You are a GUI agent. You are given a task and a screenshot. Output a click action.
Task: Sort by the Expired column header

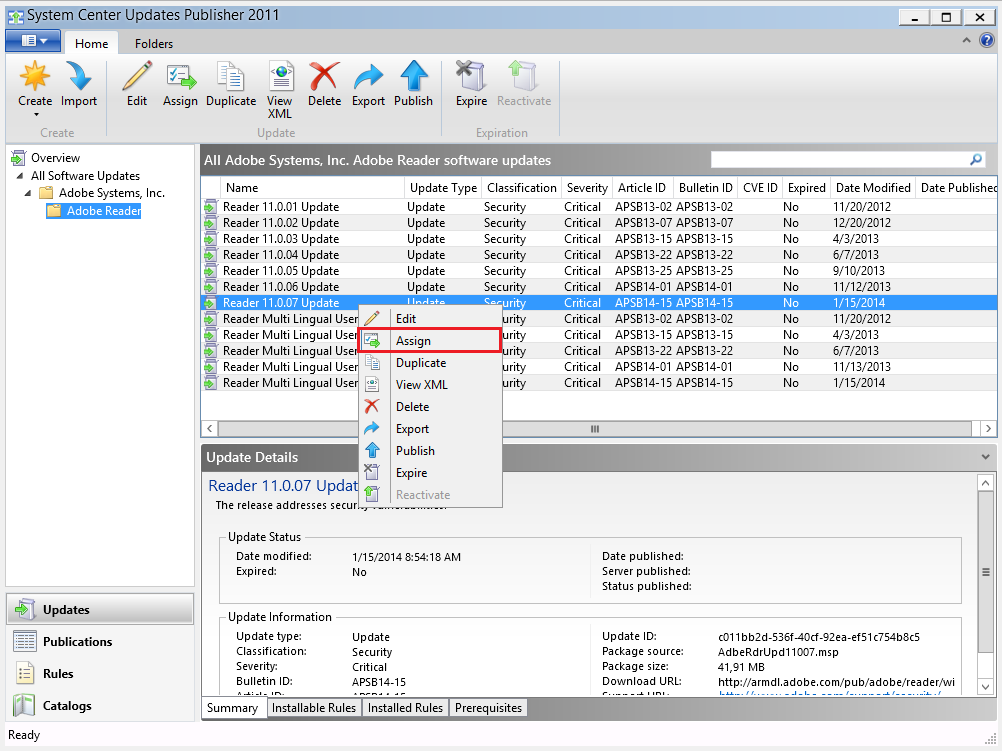806,188
